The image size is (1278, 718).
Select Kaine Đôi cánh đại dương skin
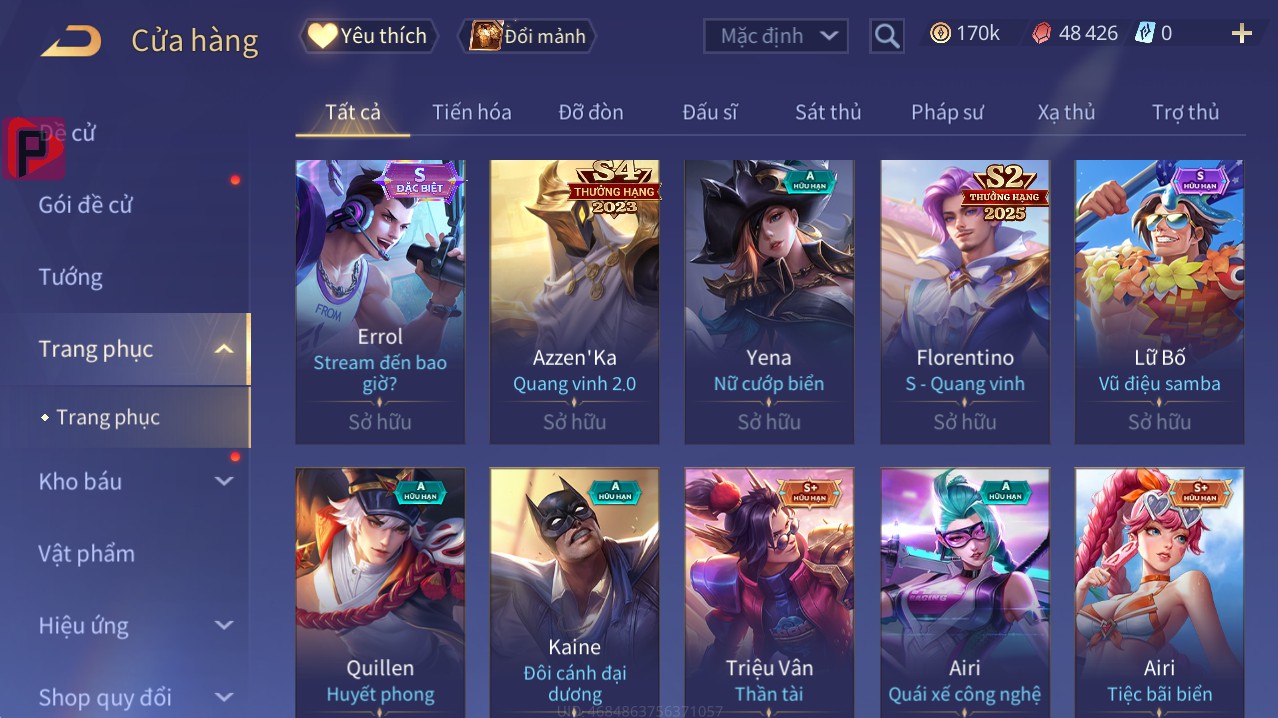click(x=574, y=592)
